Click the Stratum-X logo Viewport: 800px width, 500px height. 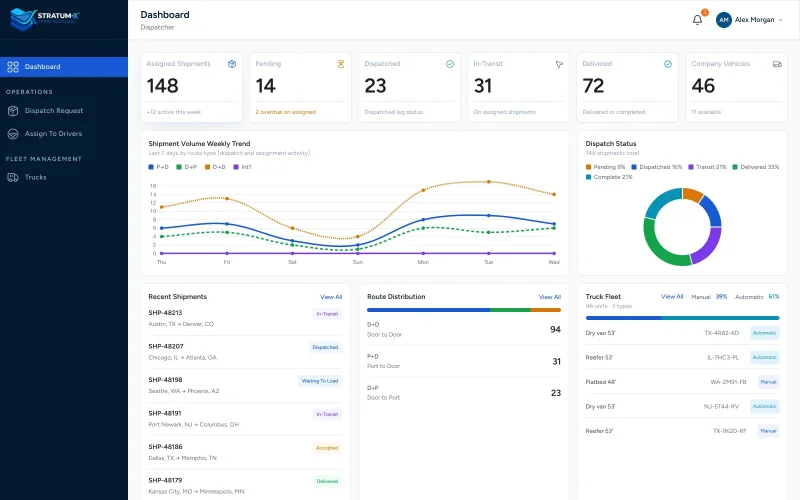(45, 19)
